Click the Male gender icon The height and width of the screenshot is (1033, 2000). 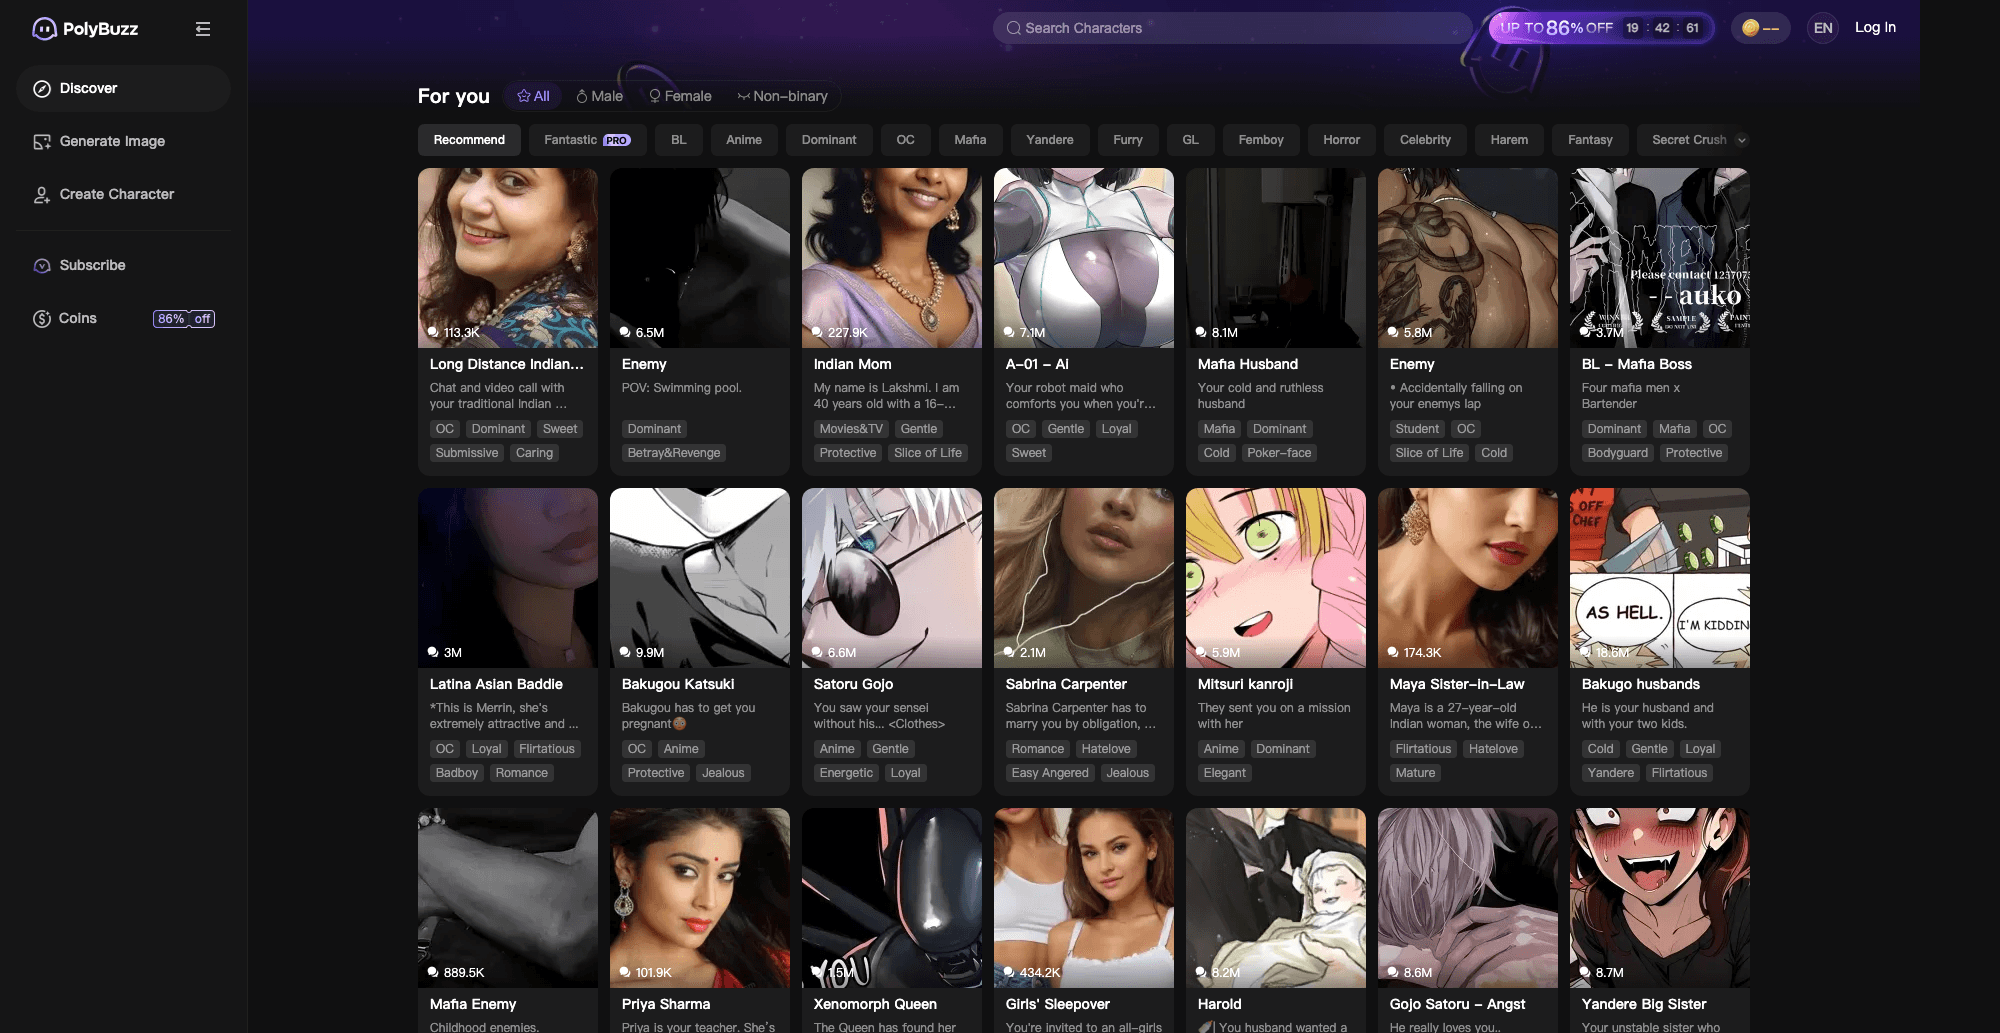(x=582, y=96)
